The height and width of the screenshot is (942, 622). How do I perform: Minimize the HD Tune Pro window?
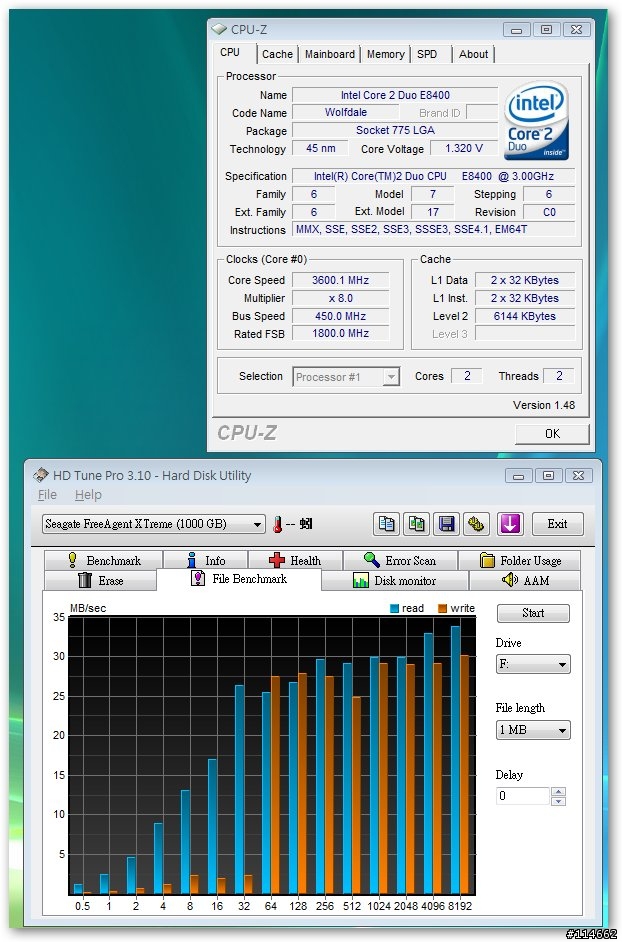[x=519, y=476]
